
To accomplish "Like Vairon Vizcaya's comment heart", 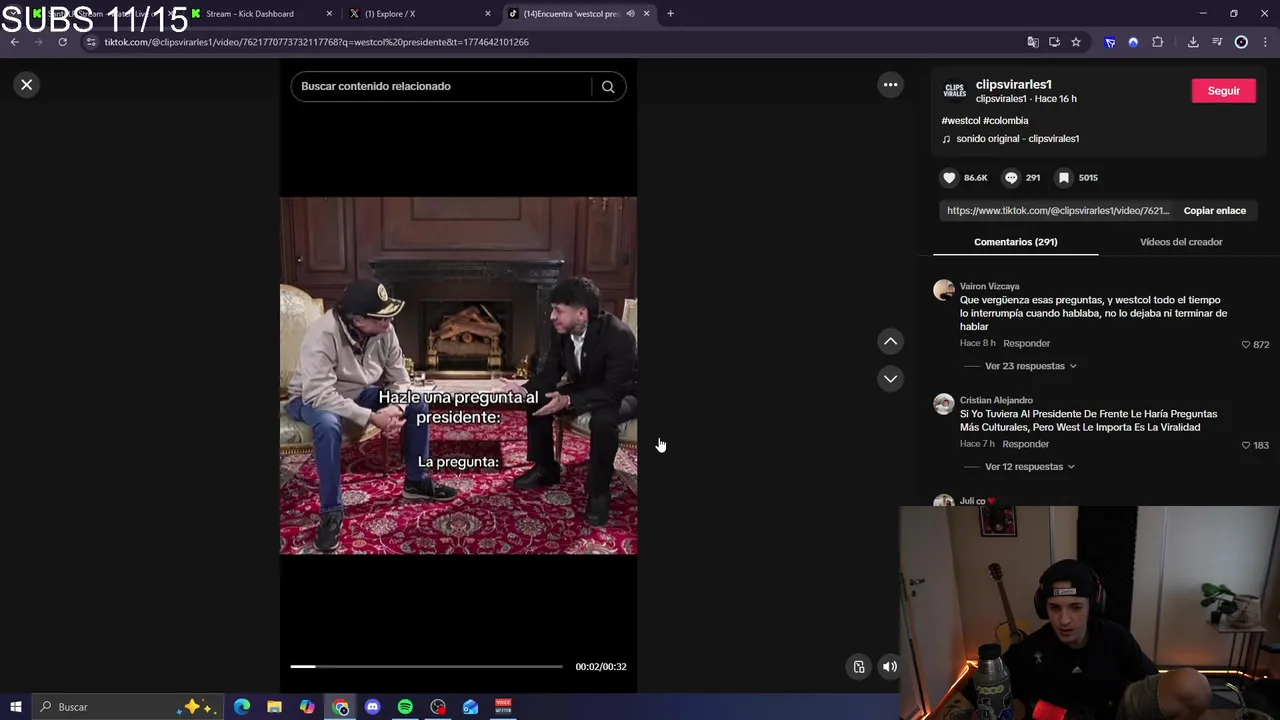I will click(x=1246, y=344).
